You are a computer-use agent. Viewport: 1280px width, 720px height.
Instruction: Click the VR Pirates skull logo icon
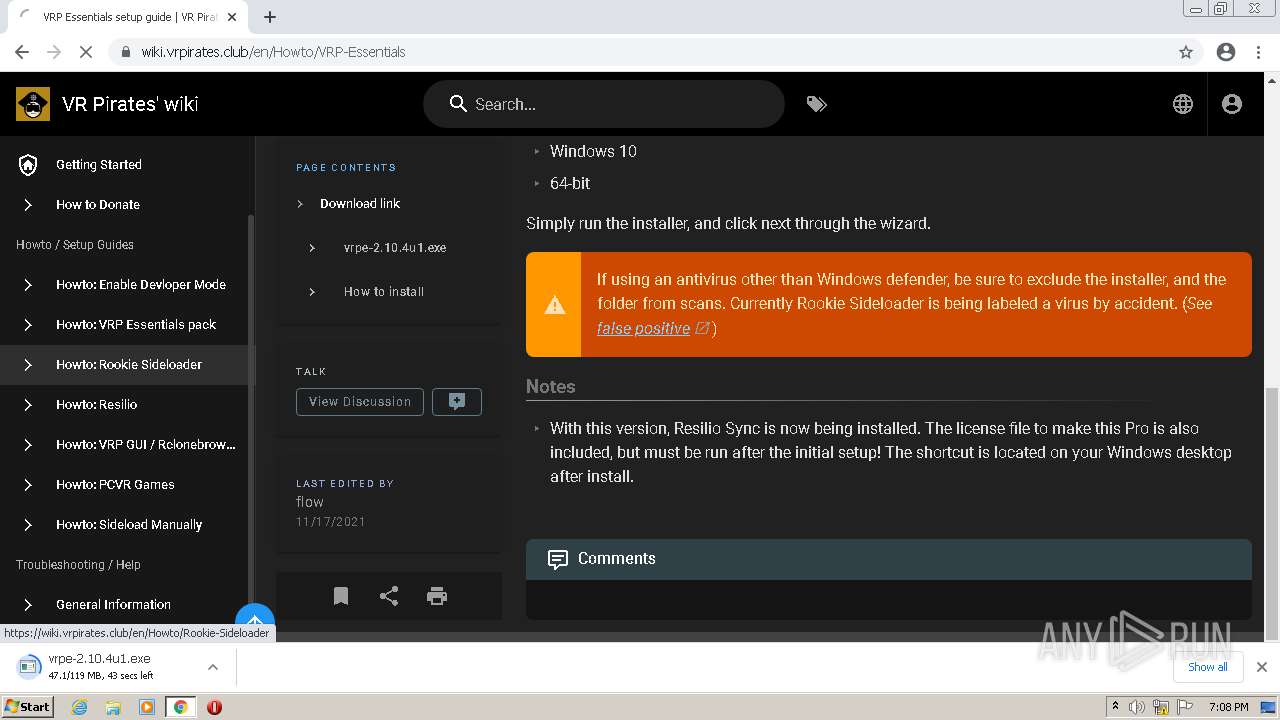click(33, 104)
